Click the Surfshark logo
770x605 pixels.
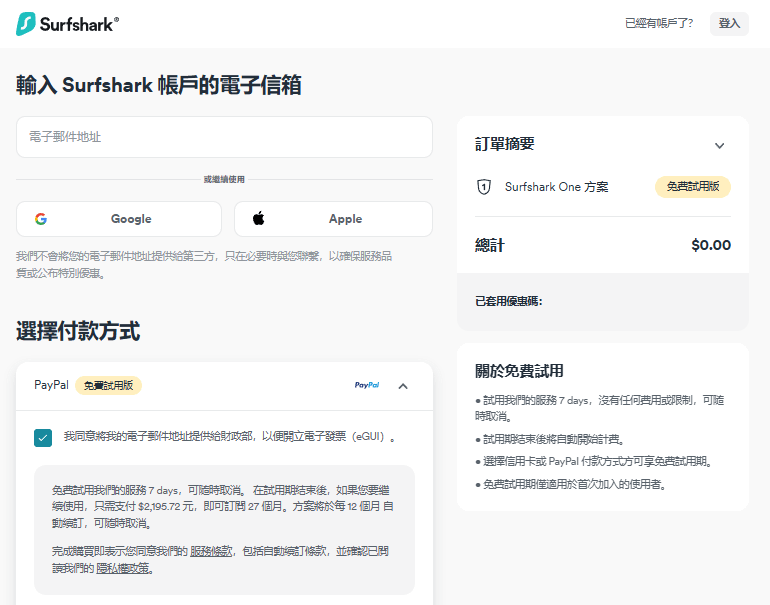[x=67, y=24]
